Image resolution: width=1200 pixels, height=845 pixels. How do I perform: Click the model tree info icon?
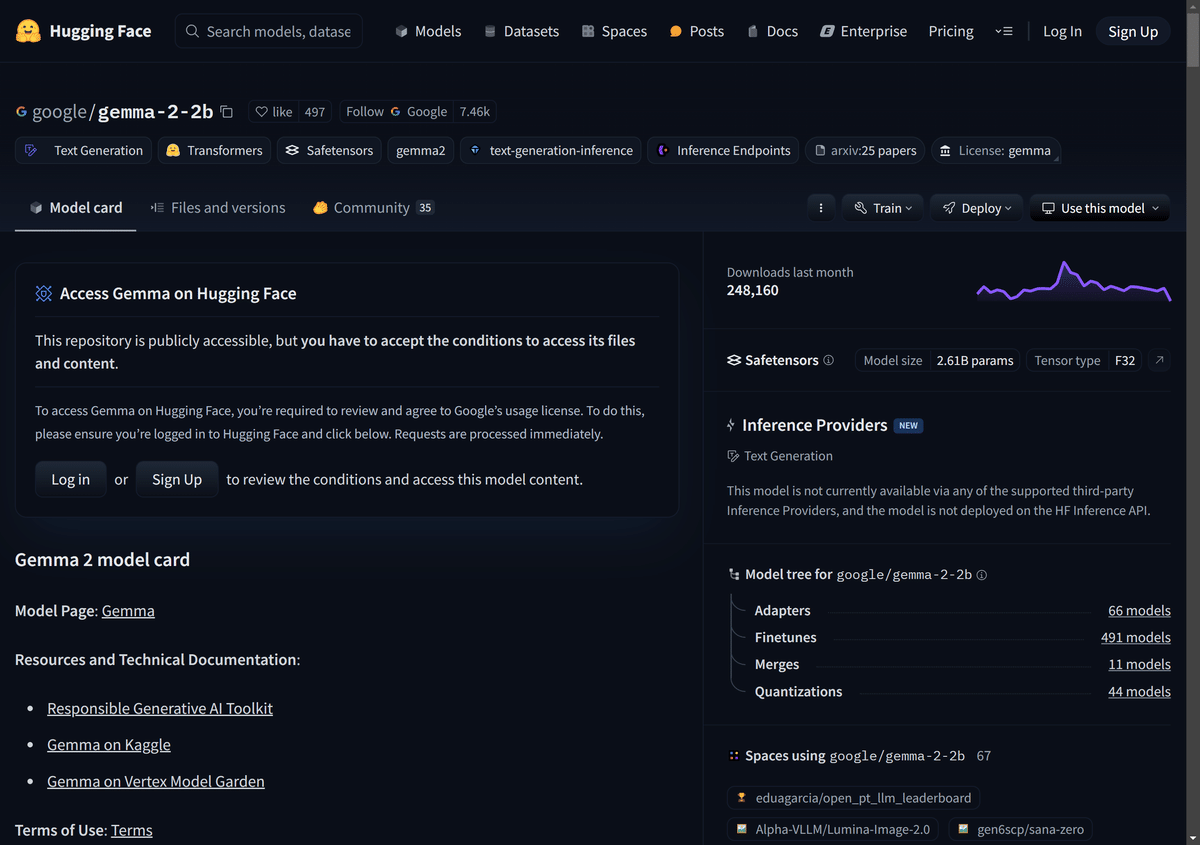(x=982, y=575)
